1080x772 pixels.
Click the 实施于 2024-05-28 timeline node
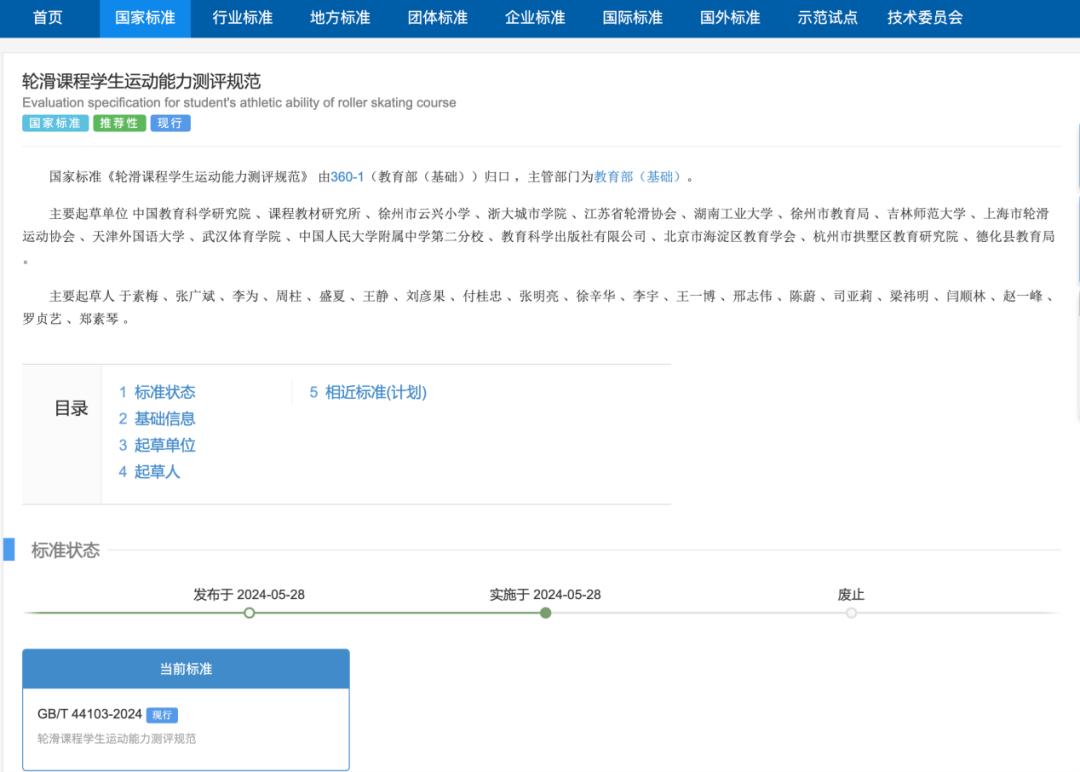tap(545, 613)
